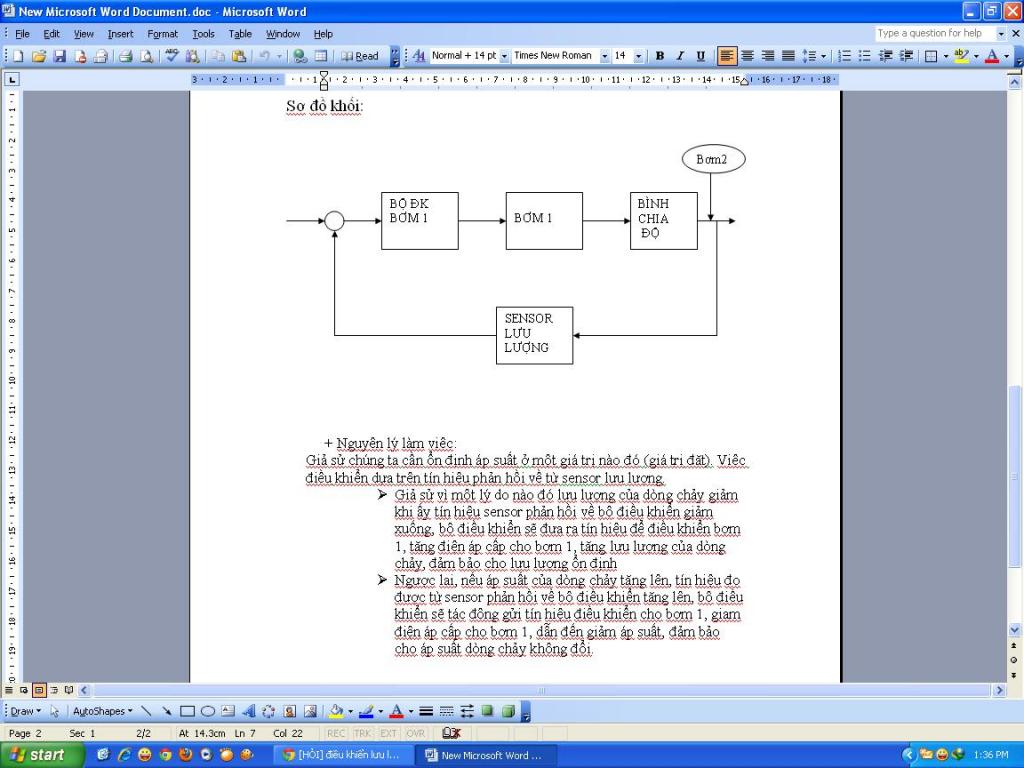Toggle Justify alignment

click(x=788, y=56)
